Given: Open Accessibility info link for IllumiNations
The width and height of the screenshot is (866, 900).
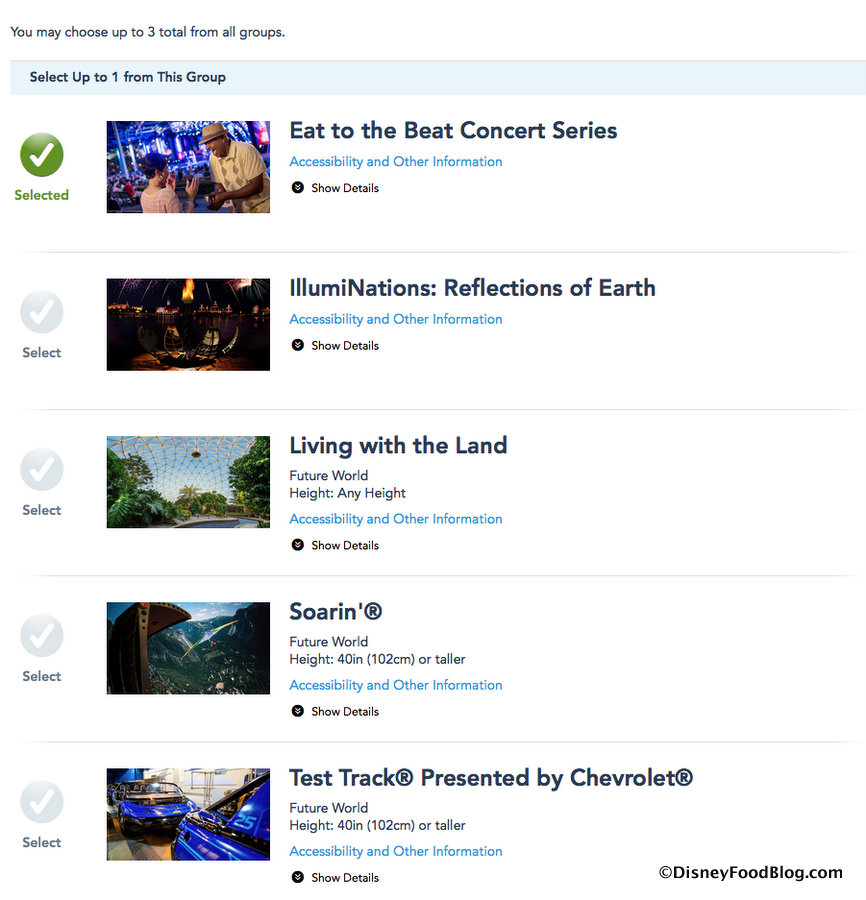Looking at the screenshot, I should point(396,320).
